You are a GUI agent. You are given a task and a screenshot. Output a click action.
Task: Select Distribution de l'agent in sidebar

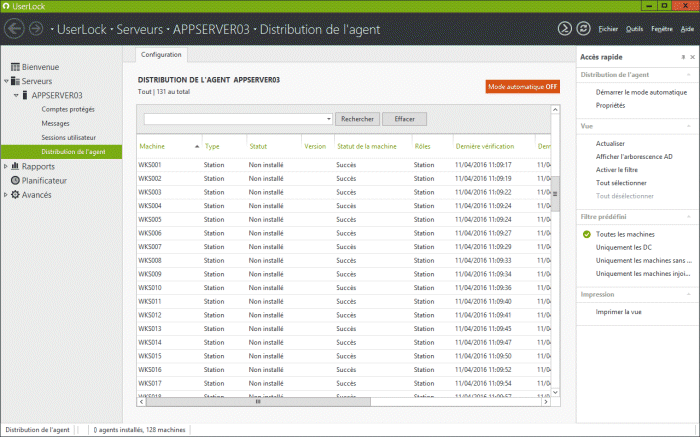coord(62,152)
